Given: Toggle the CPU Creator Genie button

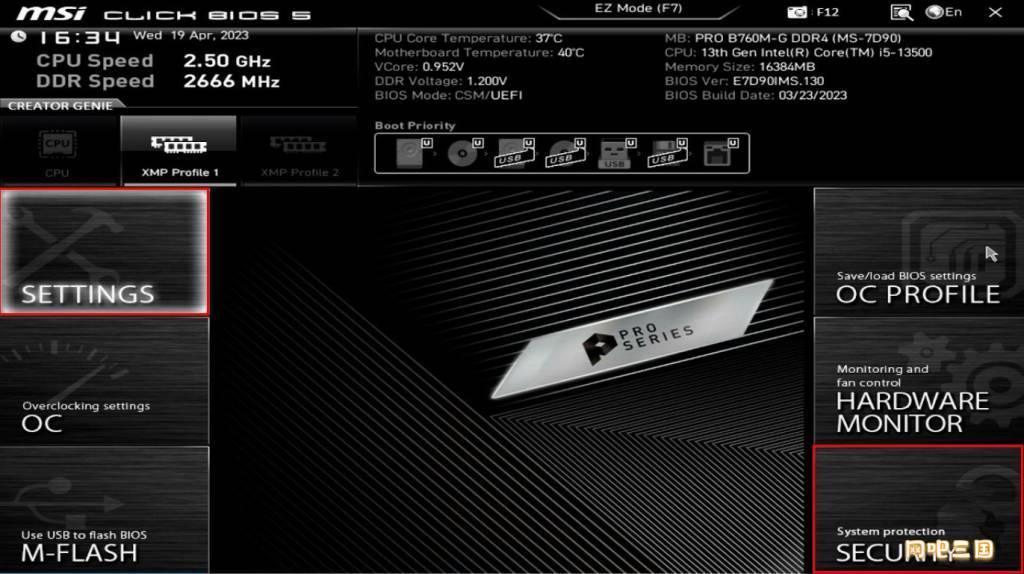Looking at the screenshot, I should [57, 151].
